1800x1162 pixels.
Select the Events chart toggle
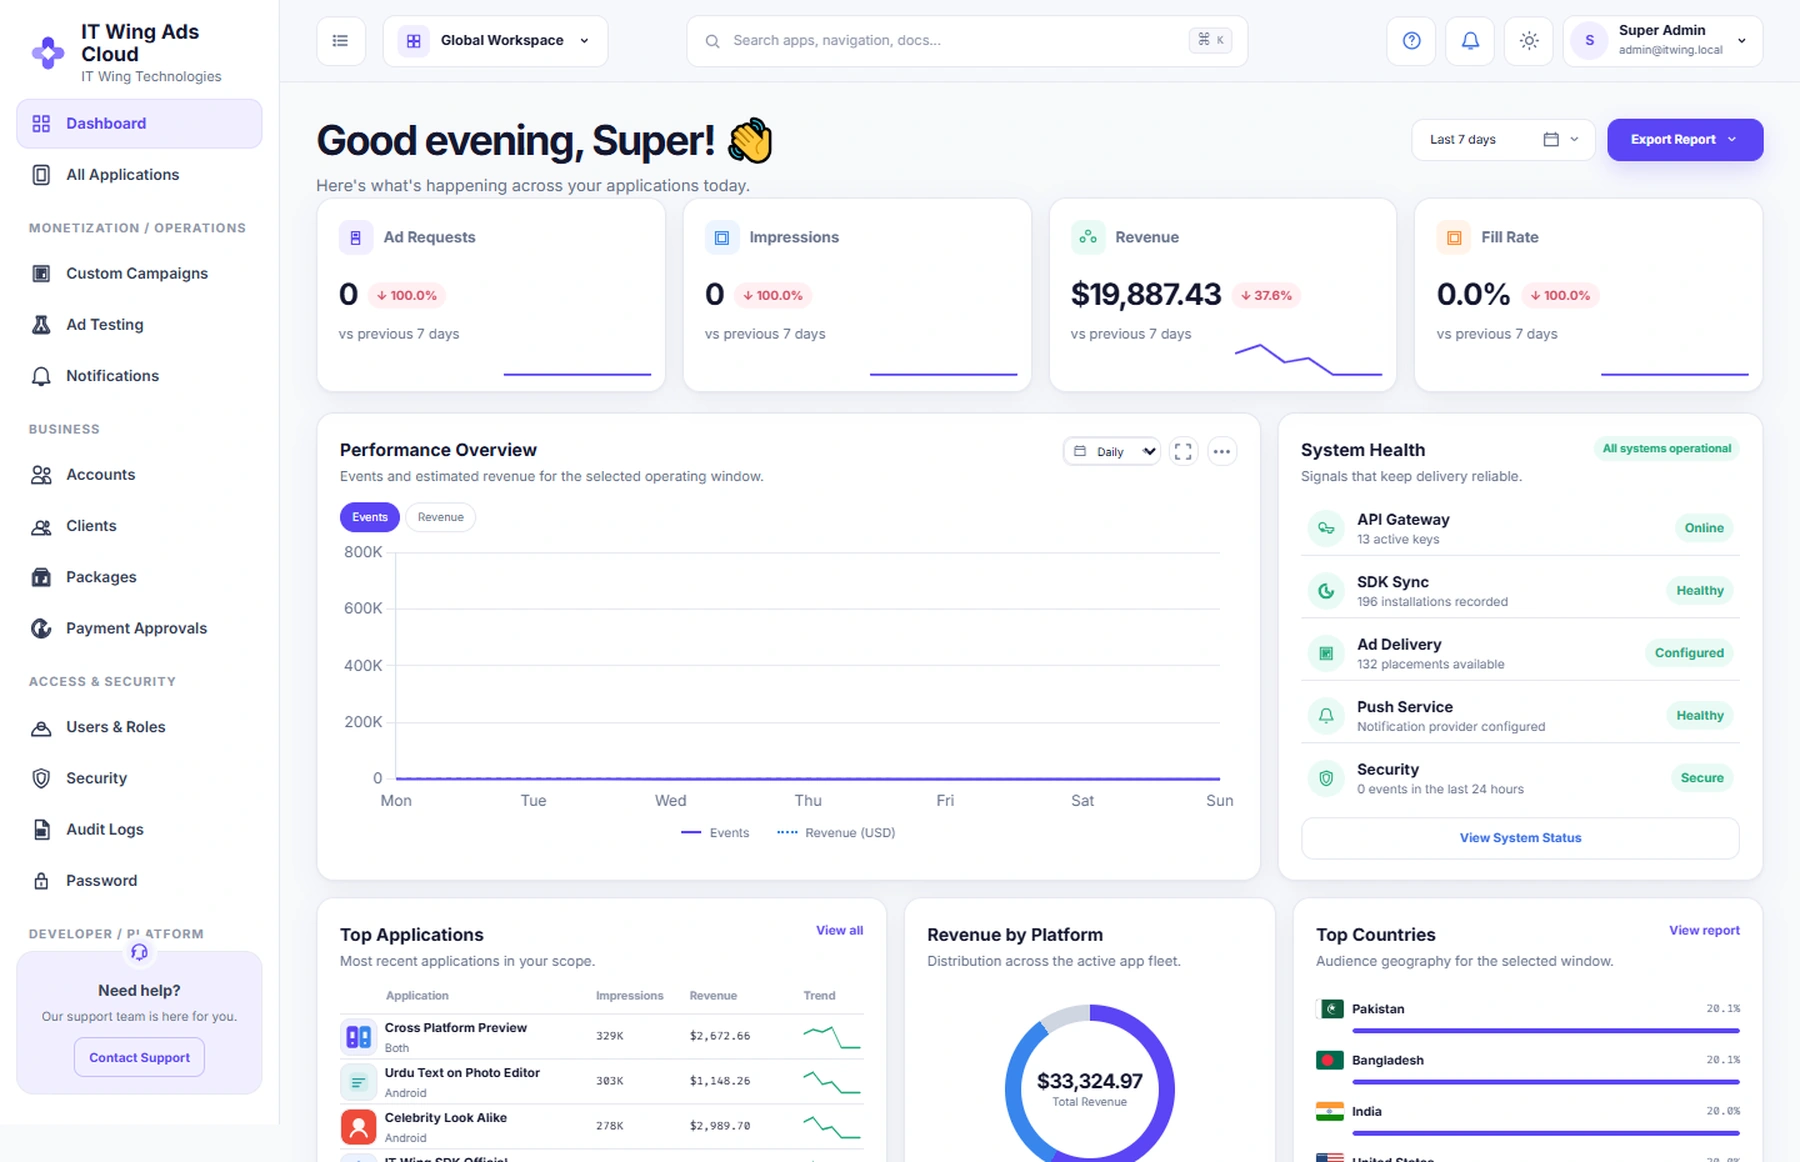[x=370, y=517]
